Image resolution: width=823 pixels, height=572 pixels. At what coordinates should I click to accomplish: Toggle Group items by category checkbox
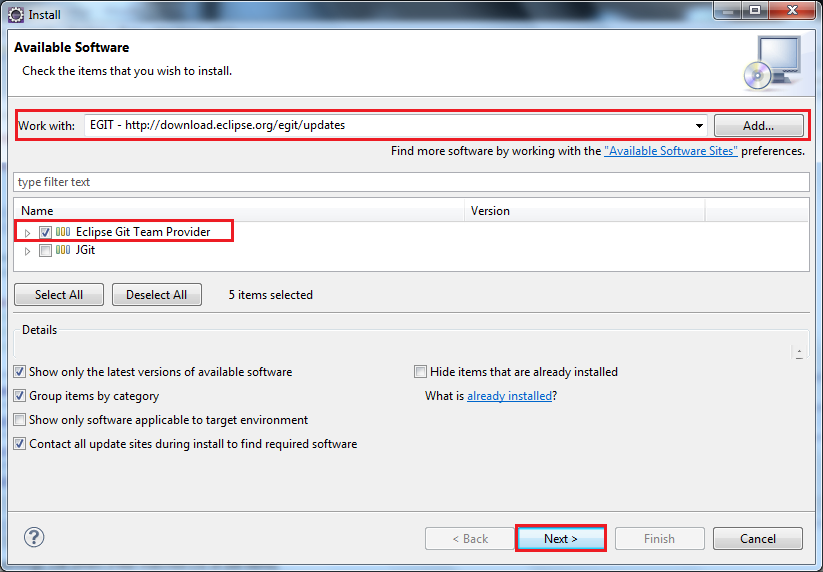pos(19,396)
